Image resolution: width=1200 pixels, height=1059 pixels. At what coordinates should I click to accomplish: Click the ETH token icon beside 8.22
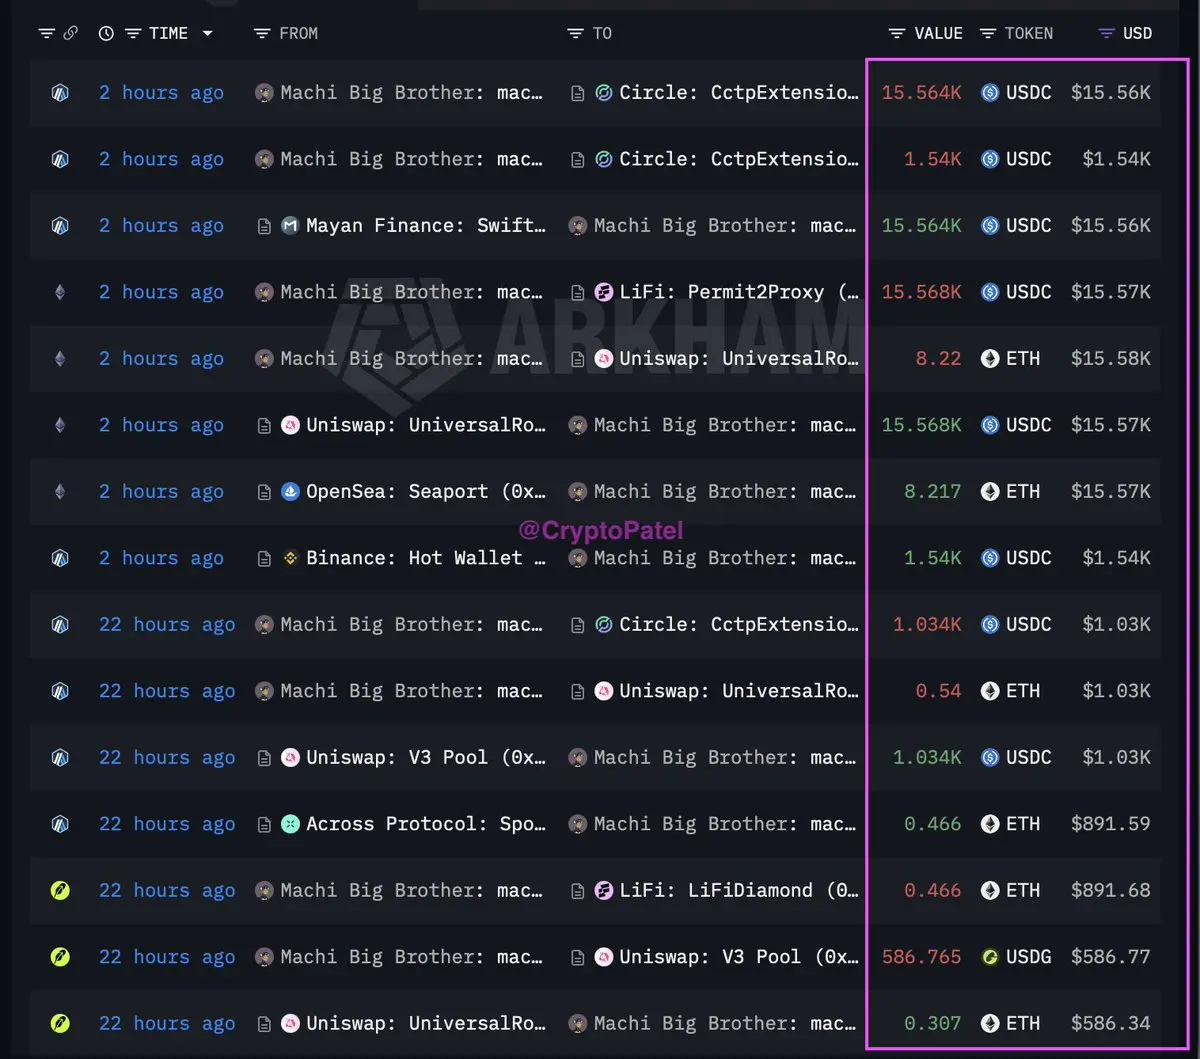(990, 359)
